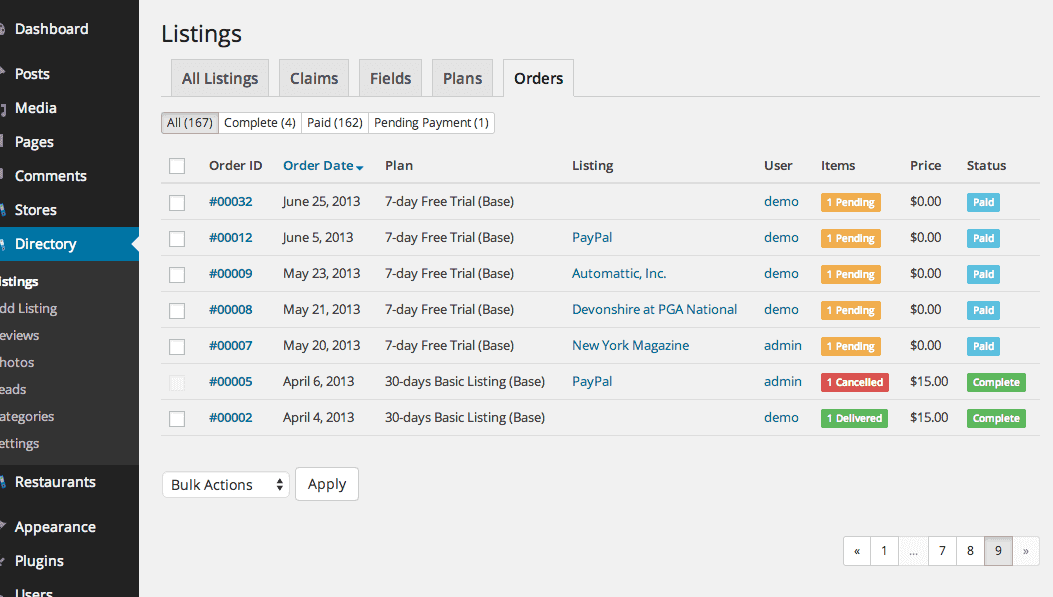Switch to the All Listings tab

pyautogui.click(x=220, y=78)
